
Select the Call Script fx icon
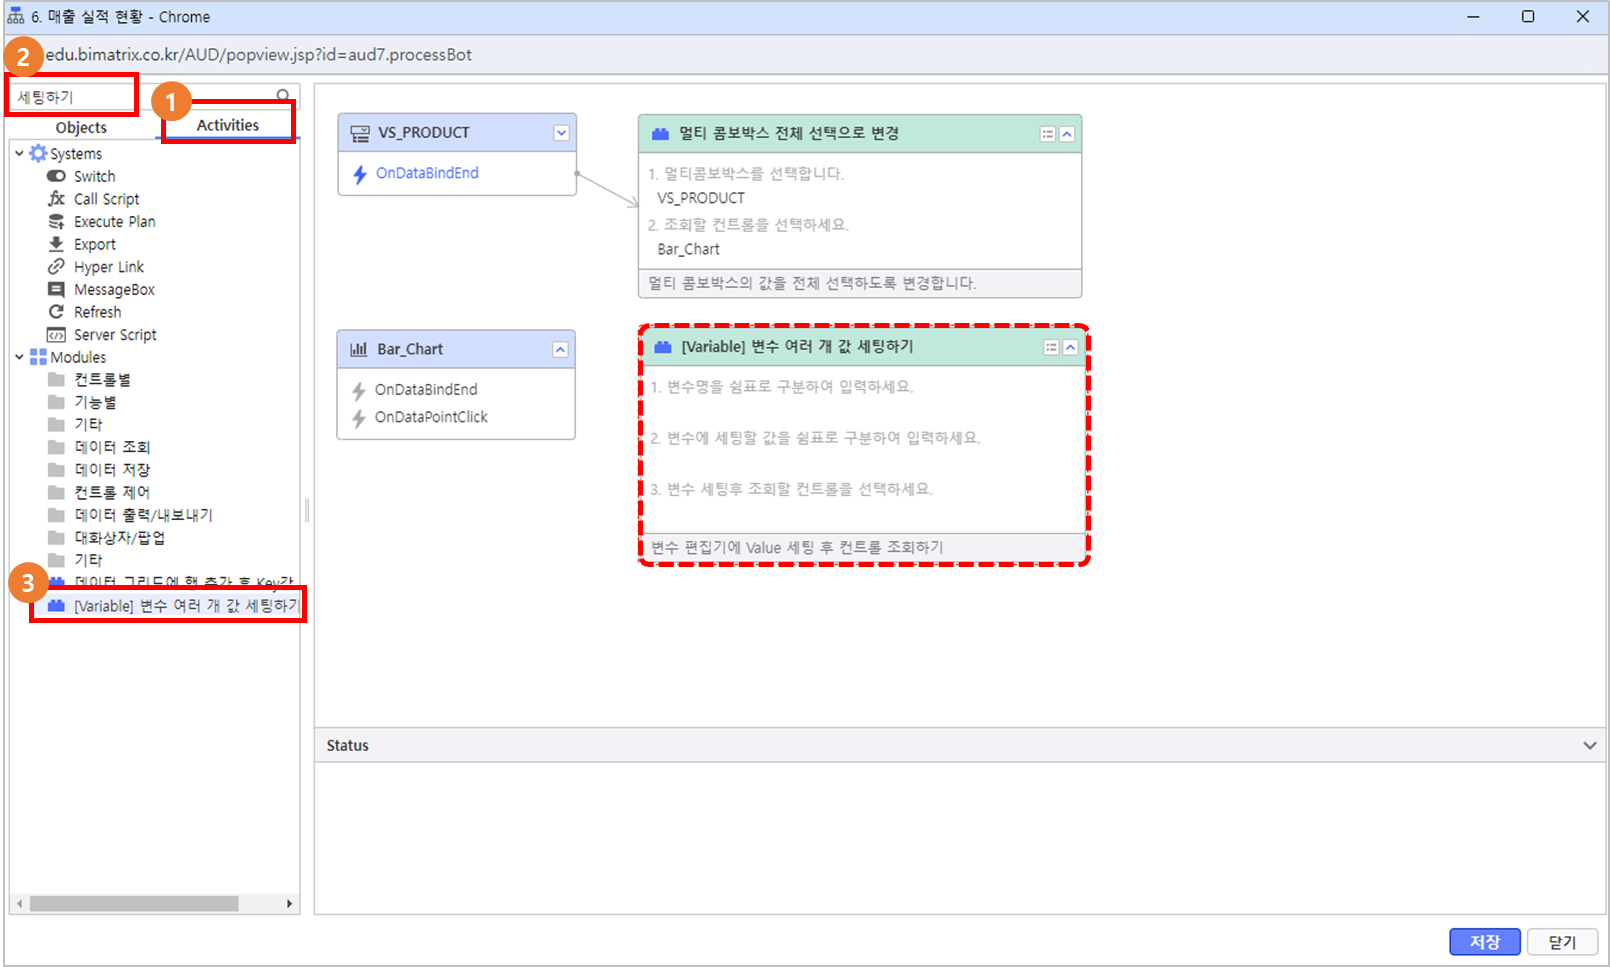(x=56, y=199)
